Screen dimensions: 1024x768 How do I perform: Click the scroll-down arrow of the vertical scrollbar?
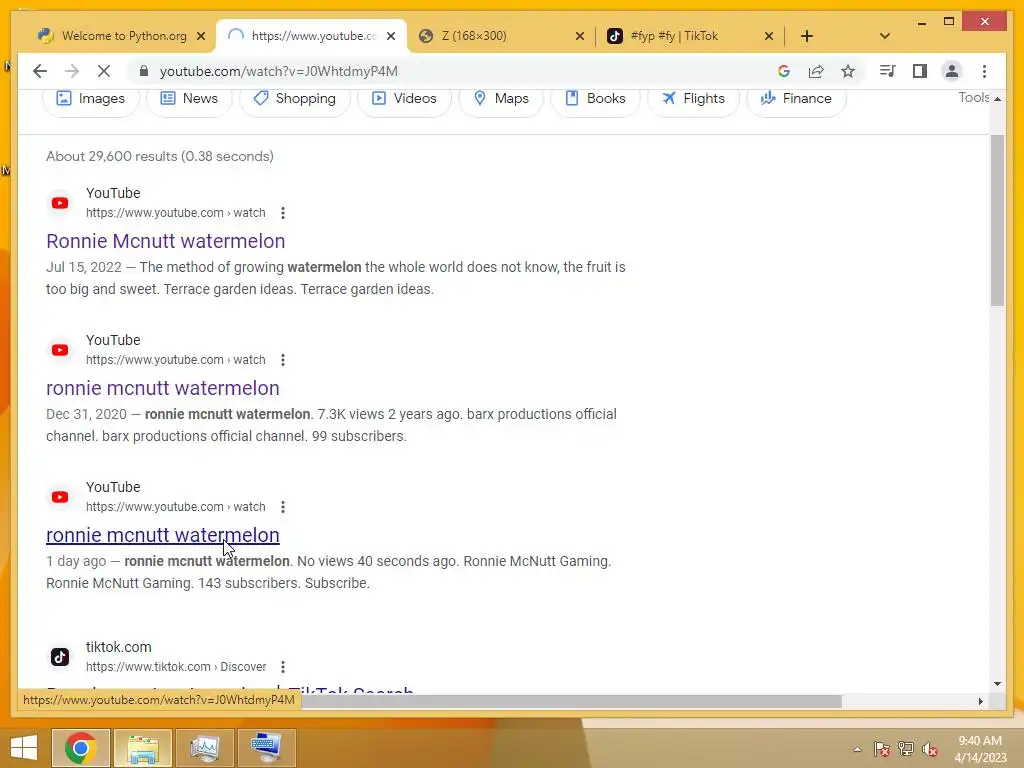tap(997, 684)
